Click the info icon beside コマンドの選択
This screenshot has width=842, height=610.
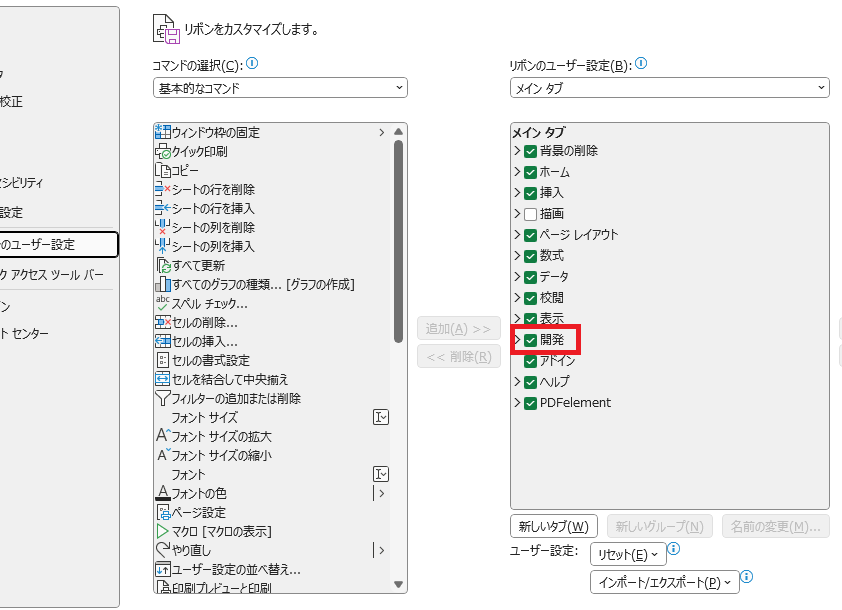[250, 62]
